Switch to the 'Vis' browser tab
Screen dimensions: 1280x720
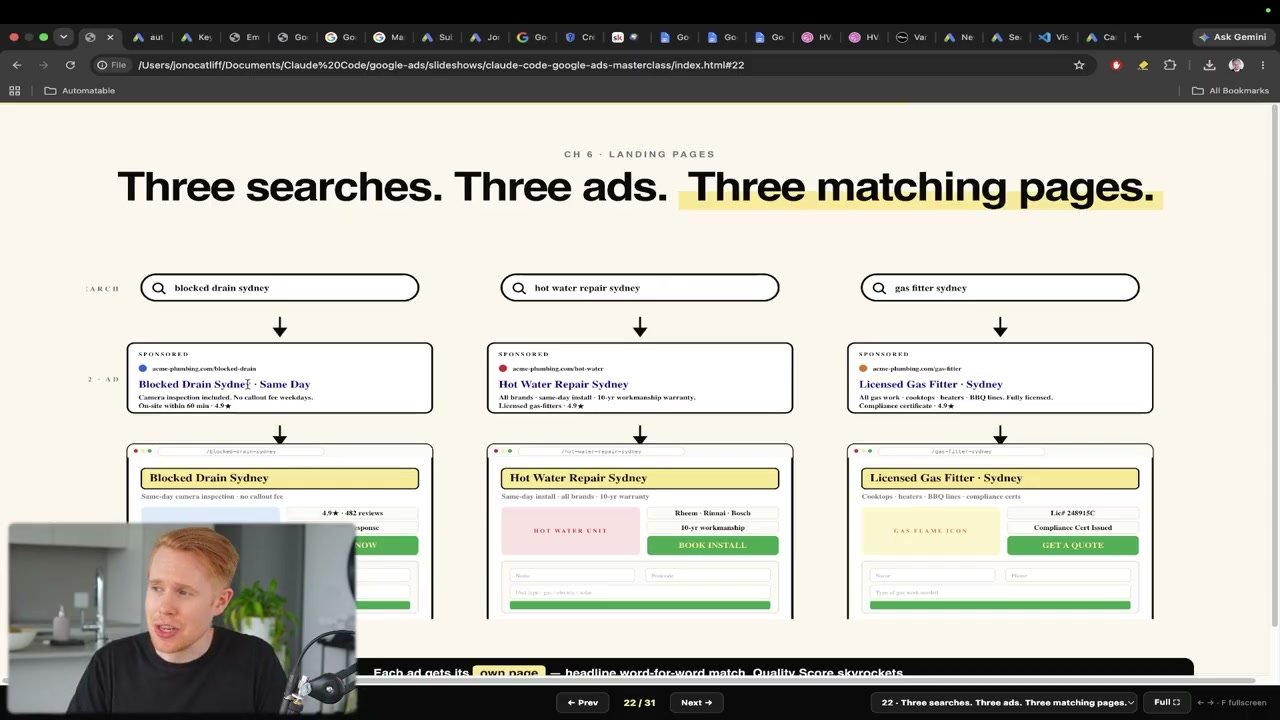tap(1054, 37)
